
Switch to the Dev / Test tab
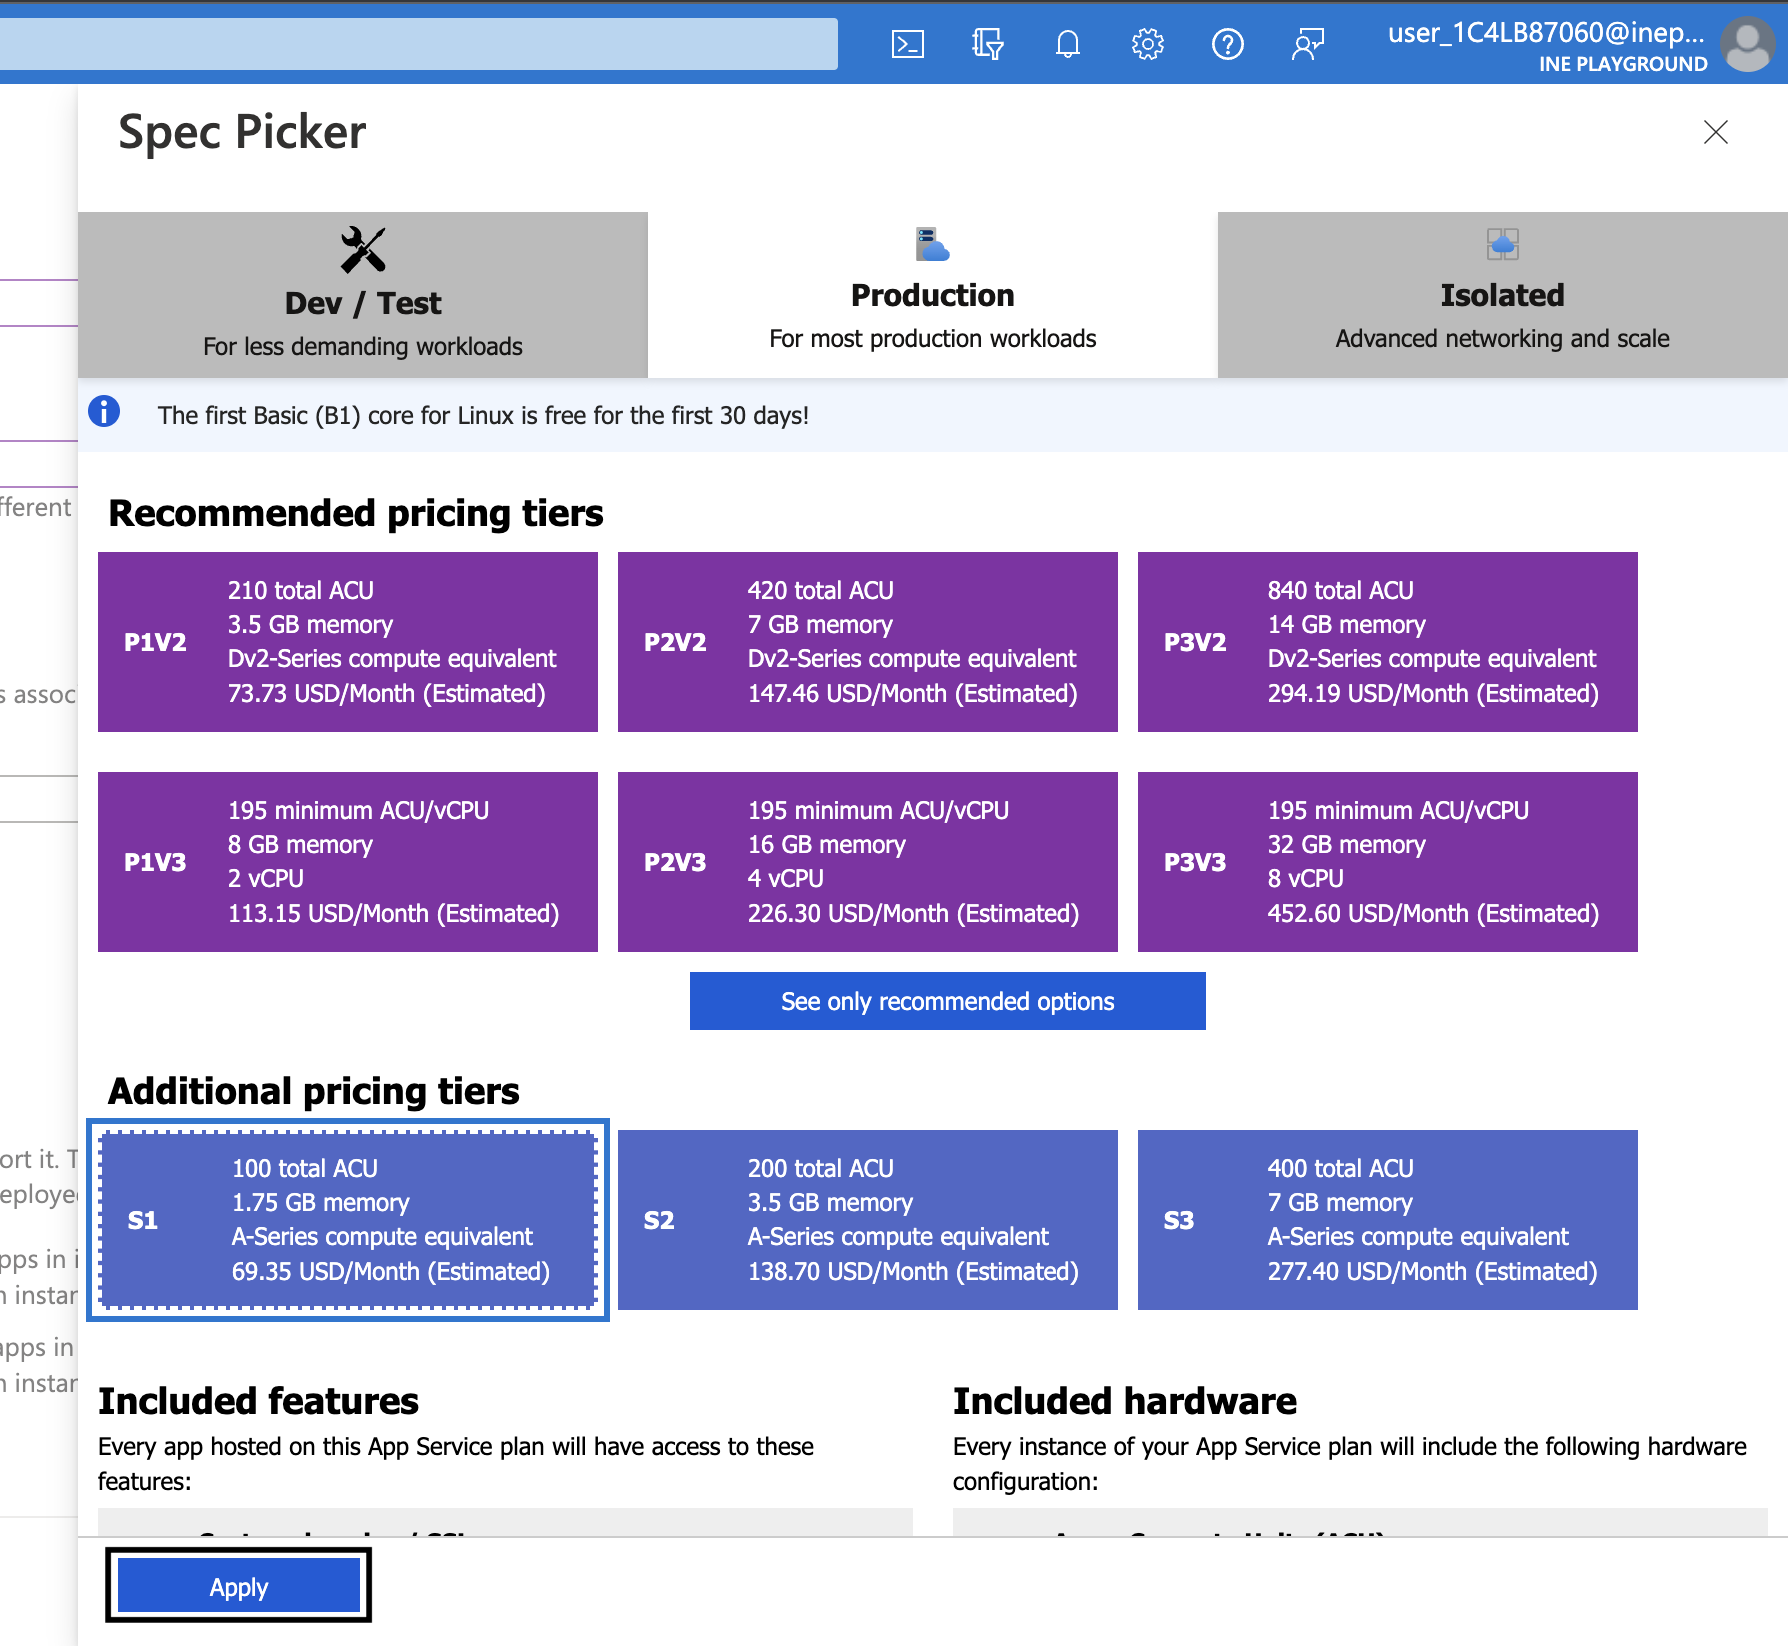[362, 295]
